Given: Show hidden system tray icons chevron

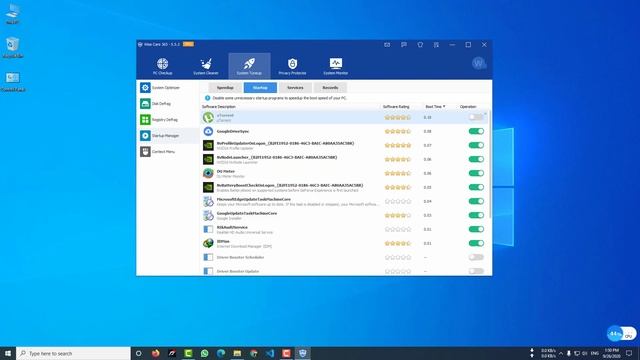Looking at the screenshot, I should 561,353.
